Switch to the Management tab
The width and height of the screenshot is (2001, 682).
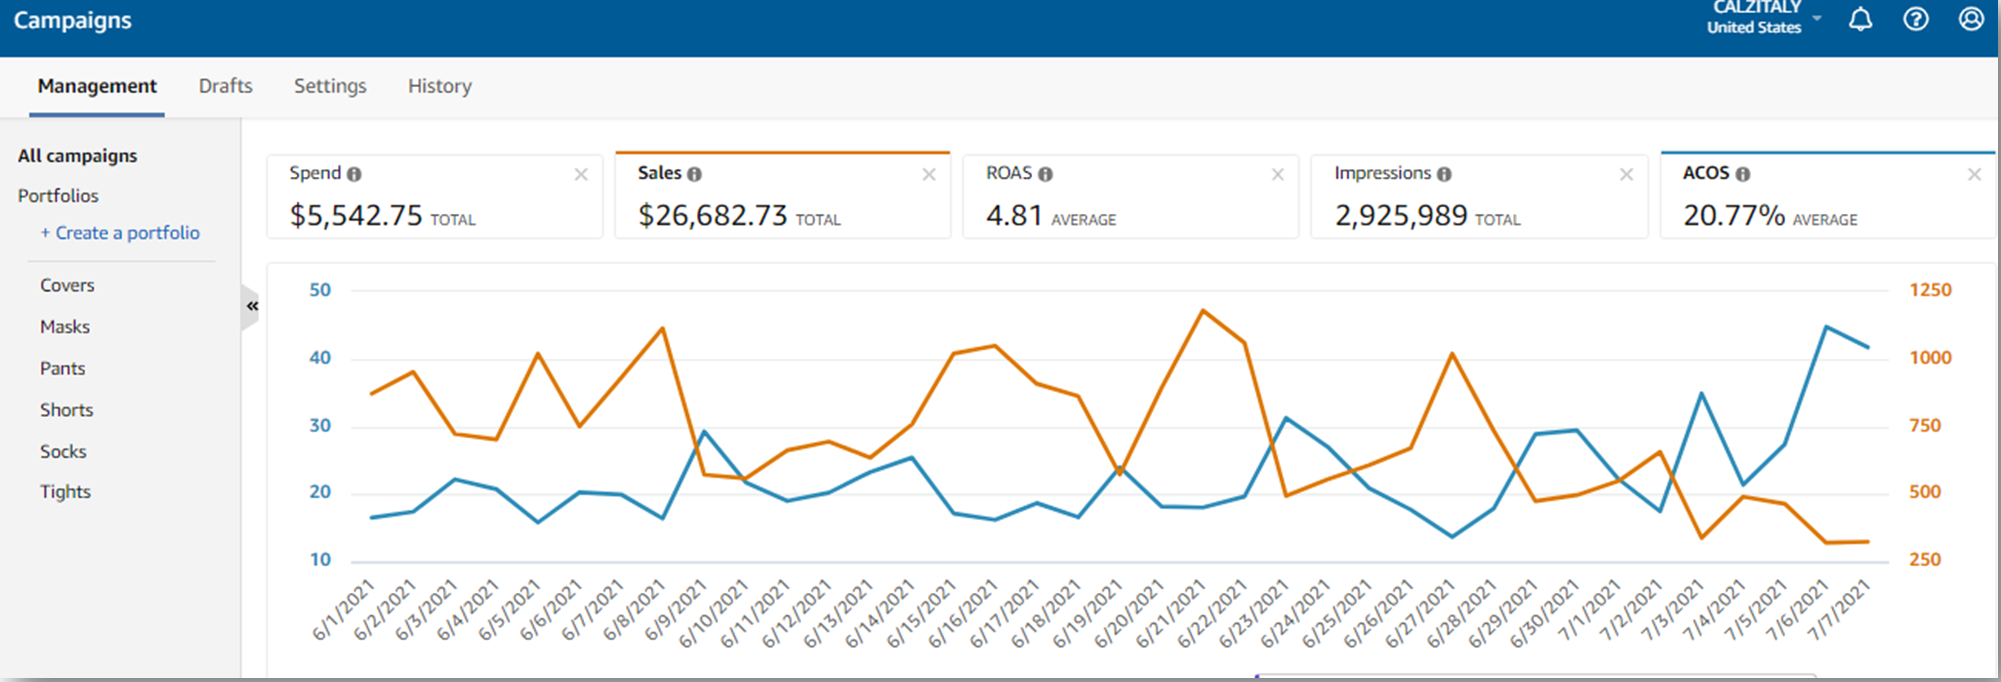pos(97,87)
